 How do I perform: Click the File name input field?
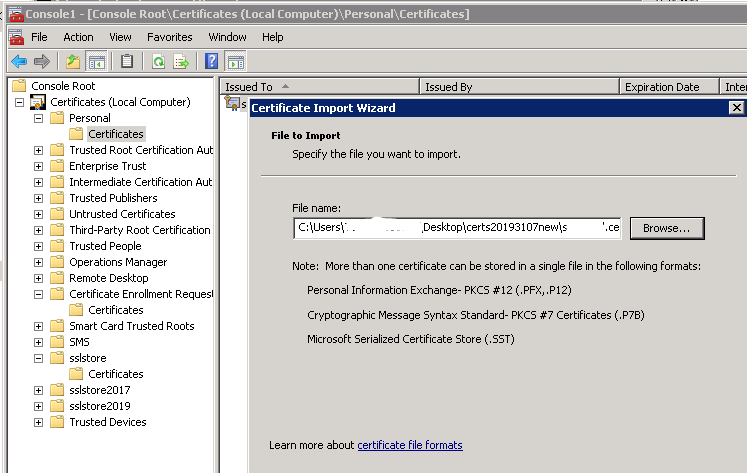(x=456, y=229)
